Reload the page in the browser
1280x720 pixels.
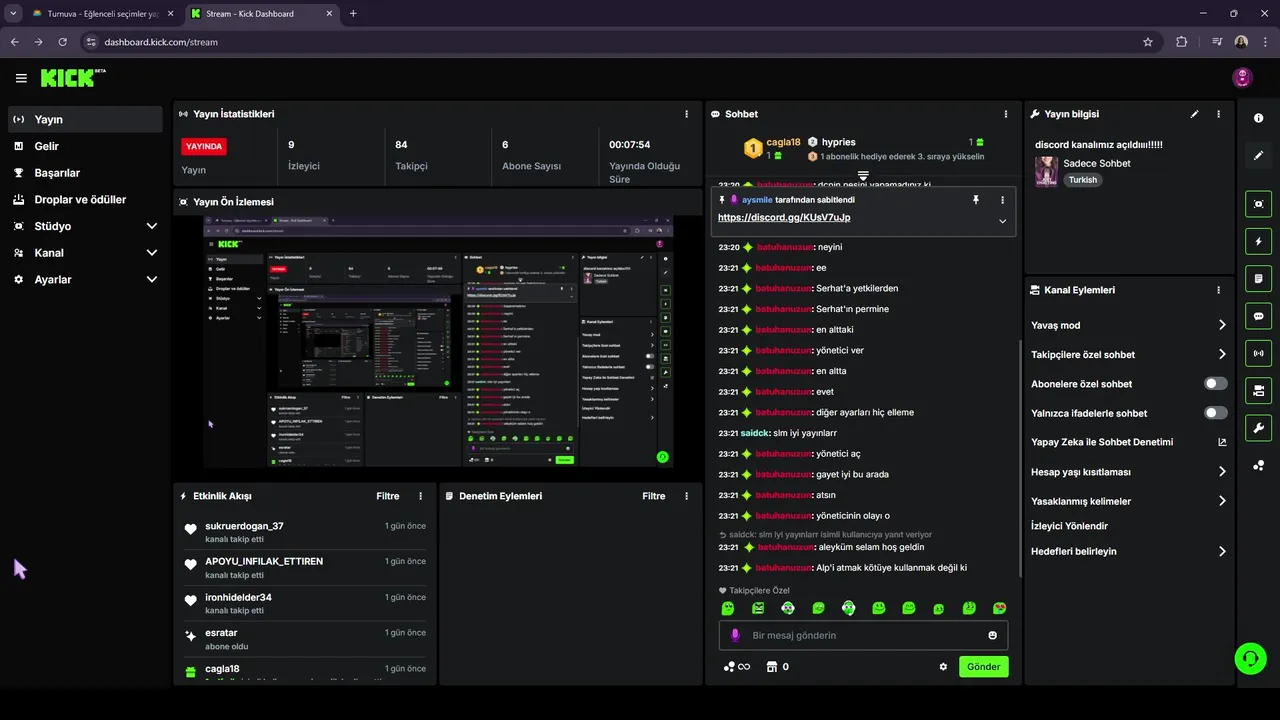62,42
